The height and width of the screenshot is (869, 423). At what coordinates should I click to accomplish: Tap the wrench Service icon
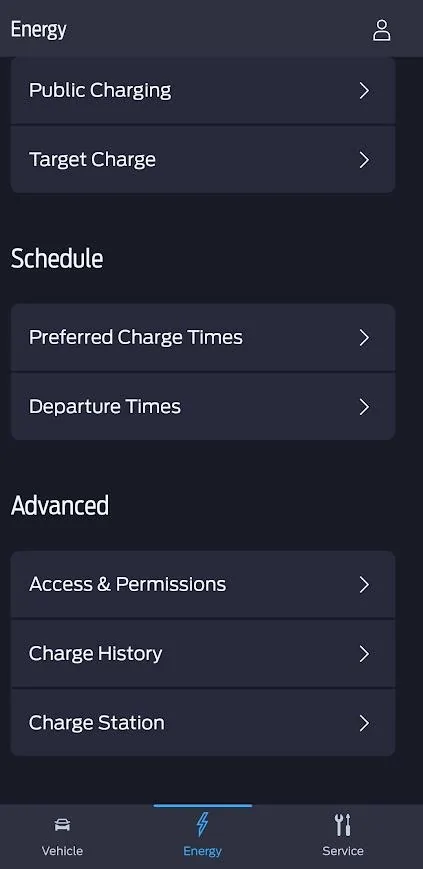pyautogui.click(x=343, y=825)
